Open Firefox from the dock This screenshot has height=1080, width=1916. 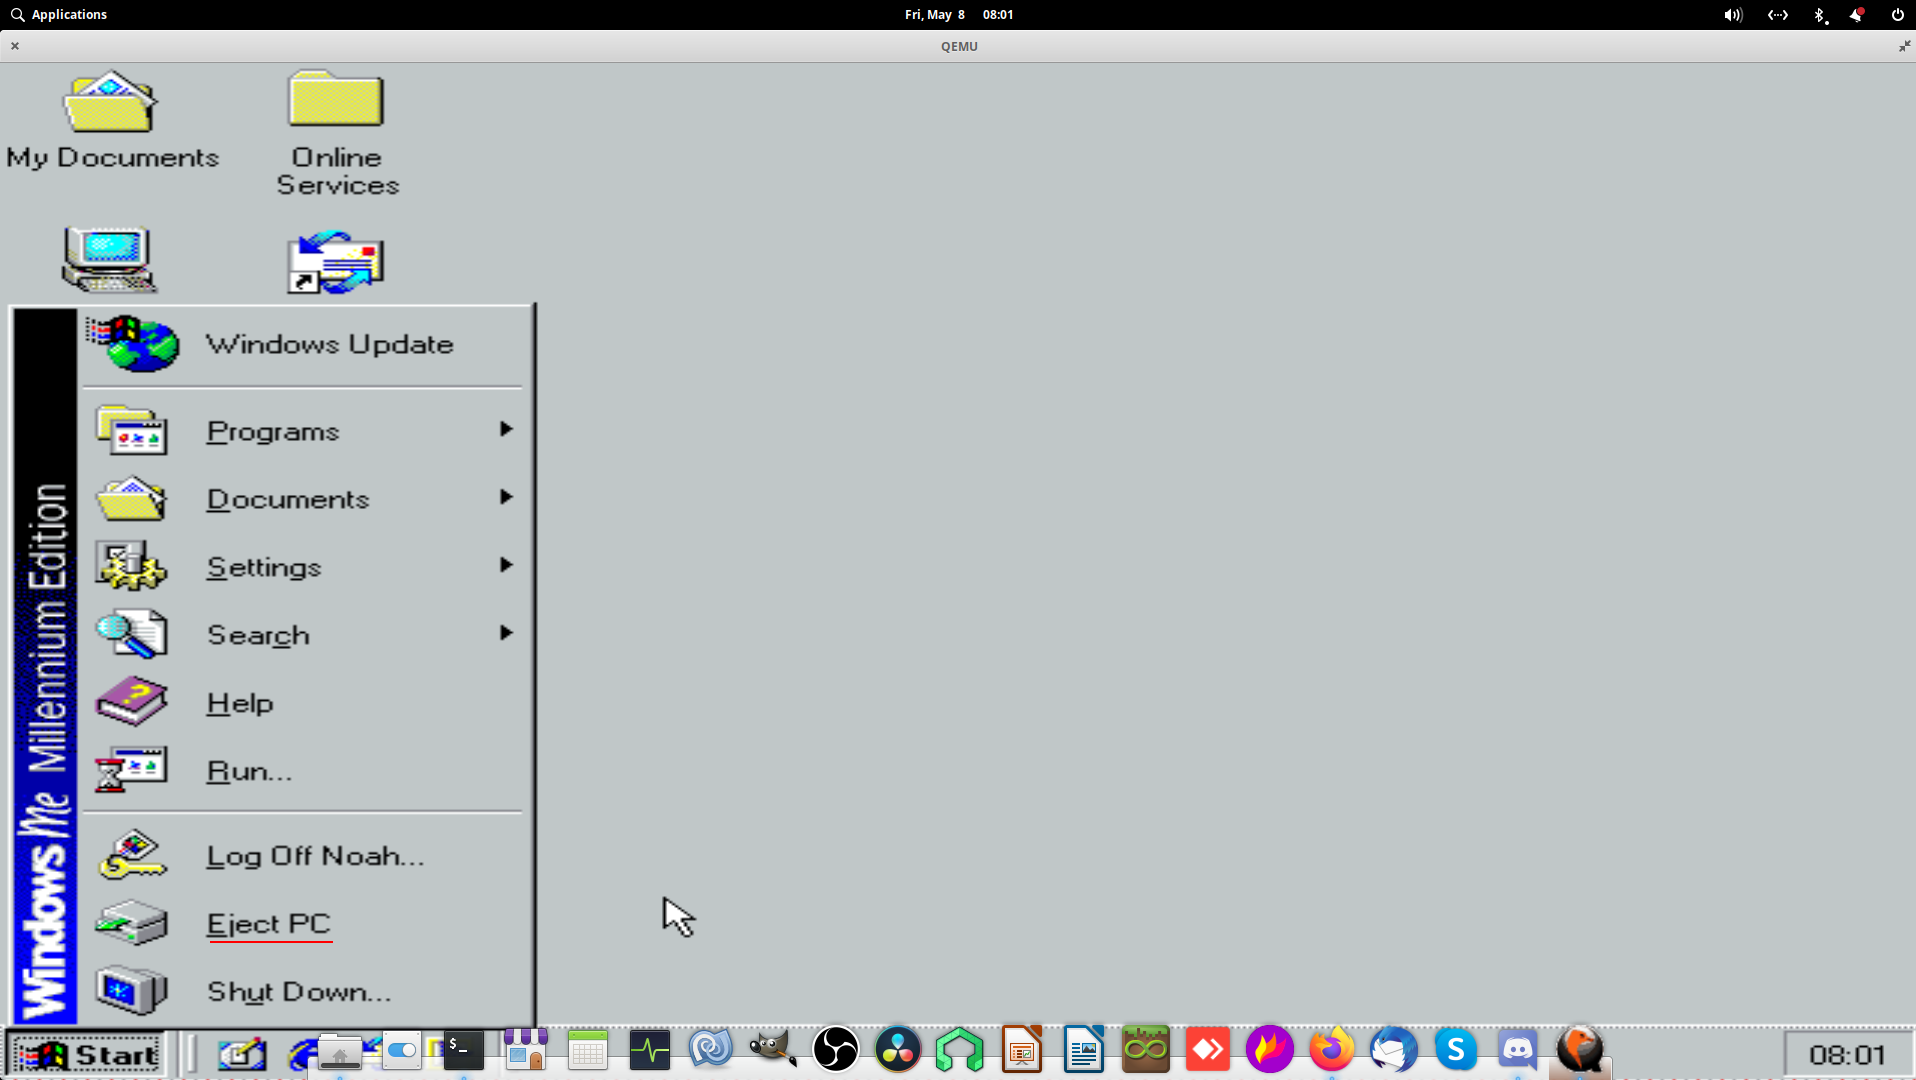click(1331, 1050)
